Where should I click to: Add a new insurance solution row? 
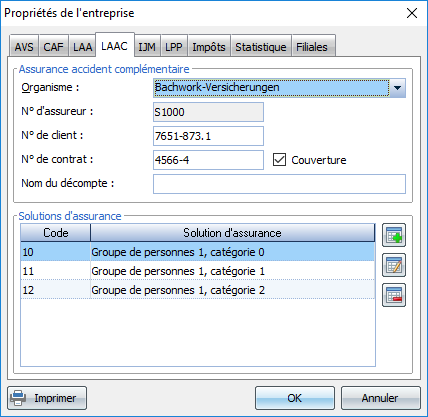[394, 235]
